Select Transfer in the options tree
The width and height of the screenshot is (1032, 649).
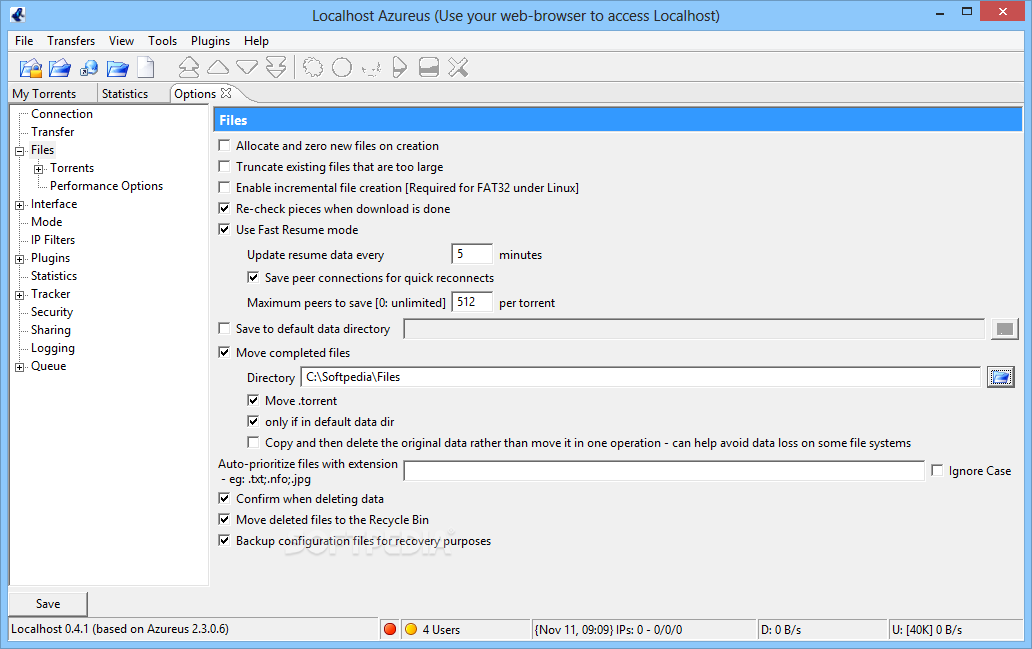click(x=53, y=132)
